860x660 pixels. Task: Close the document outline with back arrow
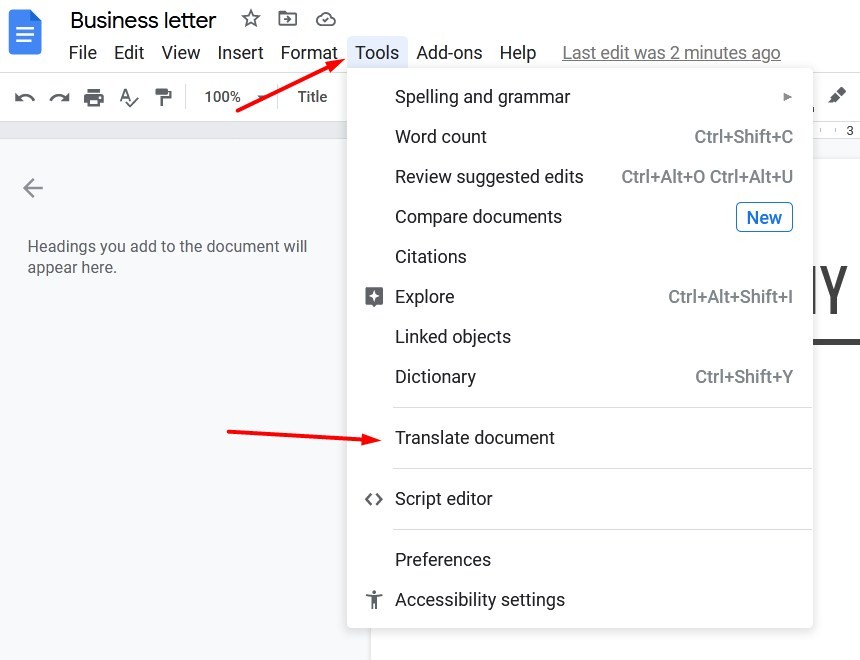click(33, 188)
